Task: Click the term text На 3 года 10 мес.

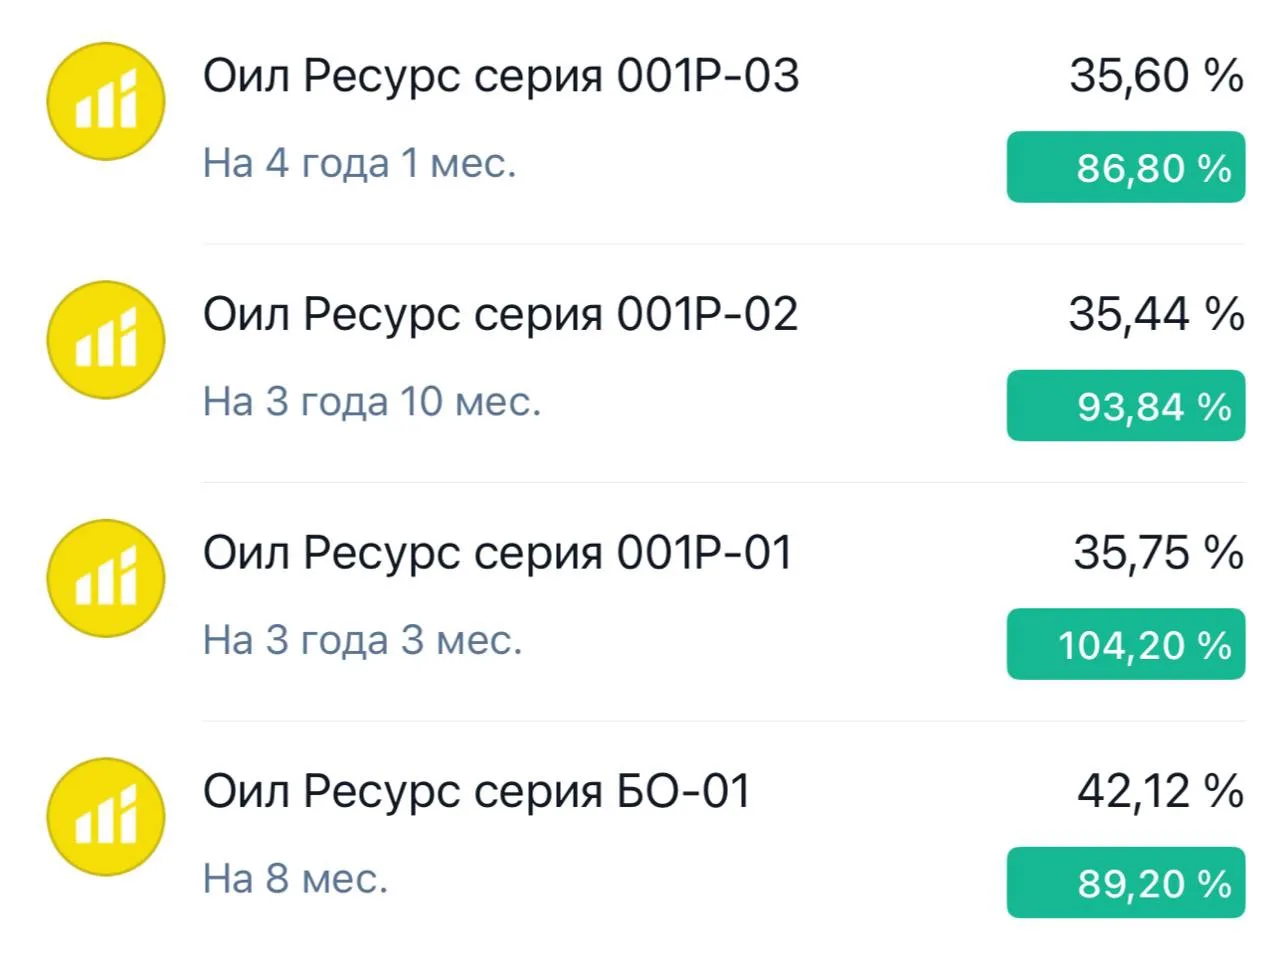Action: pyautogui.click(x=372, y=402)
